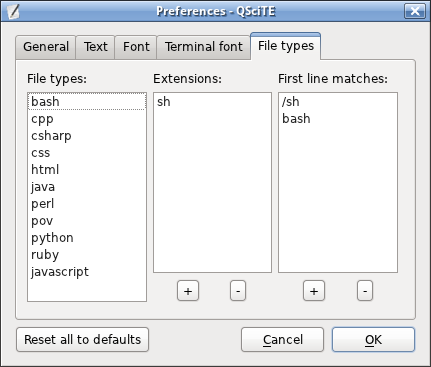Open the Text tab

point(95,47)
